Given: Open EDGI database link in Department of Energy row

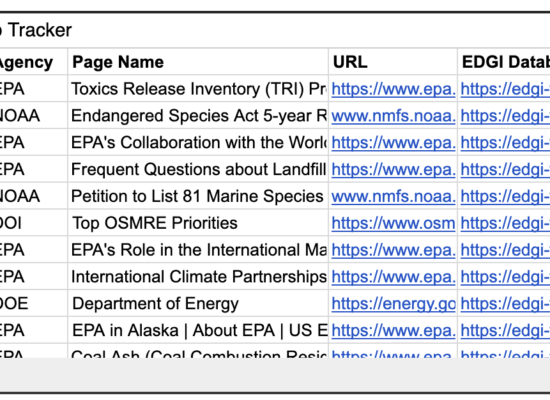Looking at the screenshot, I should click(505, 304).
